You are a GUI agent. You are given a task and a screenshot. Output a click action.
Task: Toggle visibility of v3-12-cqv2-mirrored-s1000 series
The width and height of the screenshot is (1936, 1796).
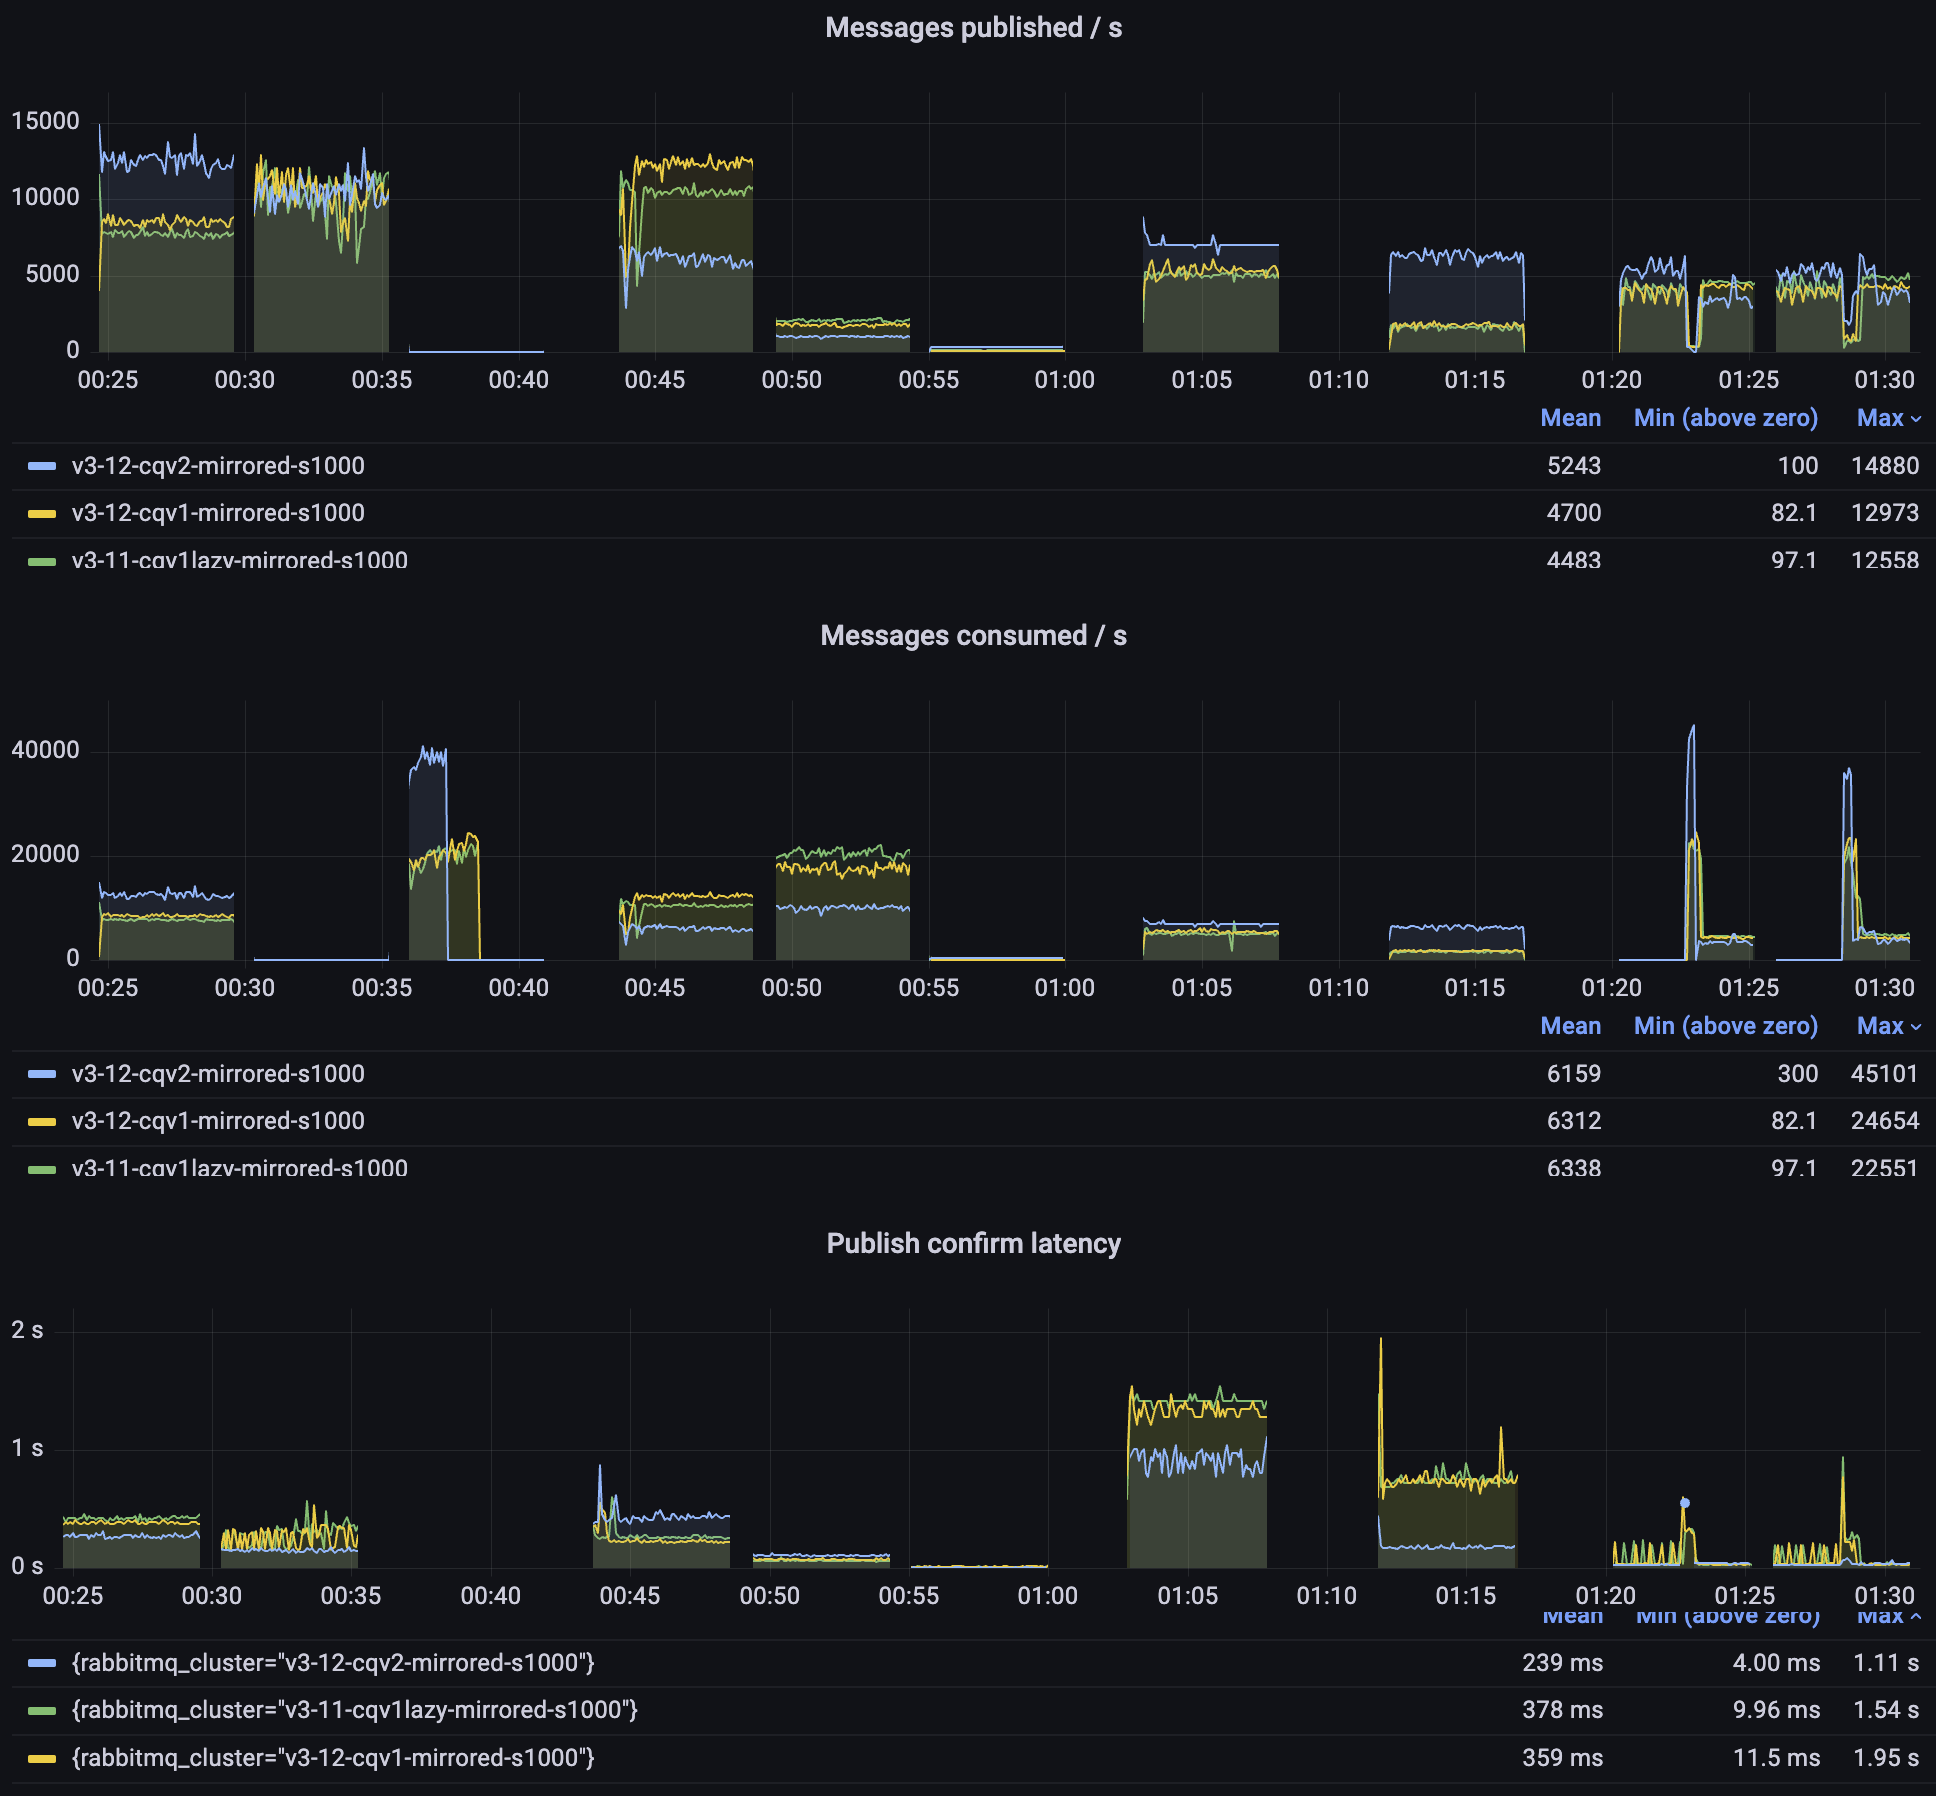[x=216, y=466]
